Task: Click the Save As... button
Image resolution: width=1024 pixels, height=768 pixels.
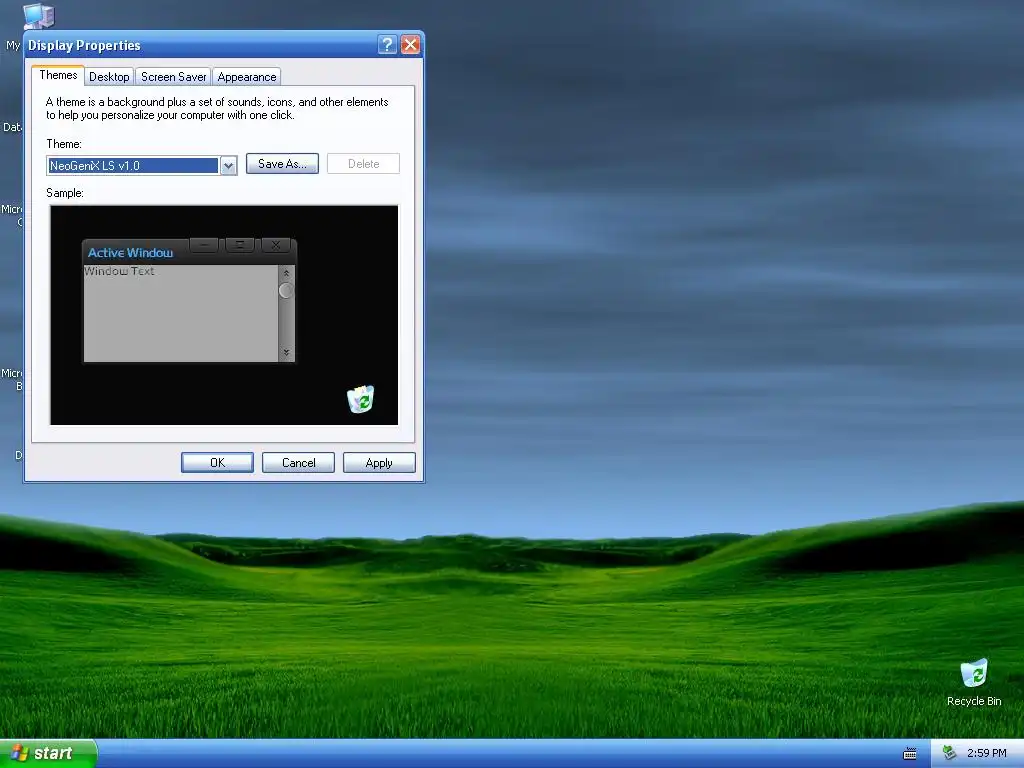Action: coord(282,164)
